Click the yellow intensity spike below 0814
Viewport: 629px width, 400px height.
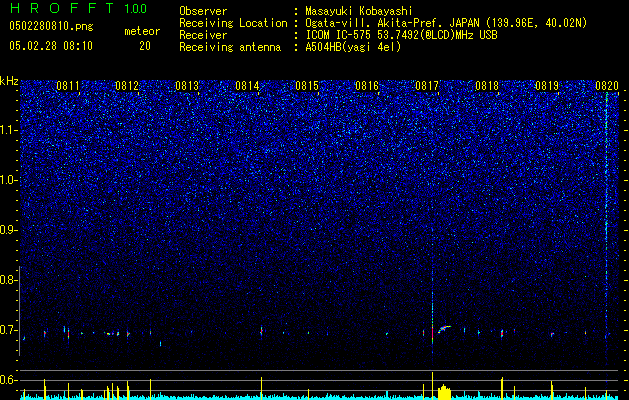[x=262, y=388]
